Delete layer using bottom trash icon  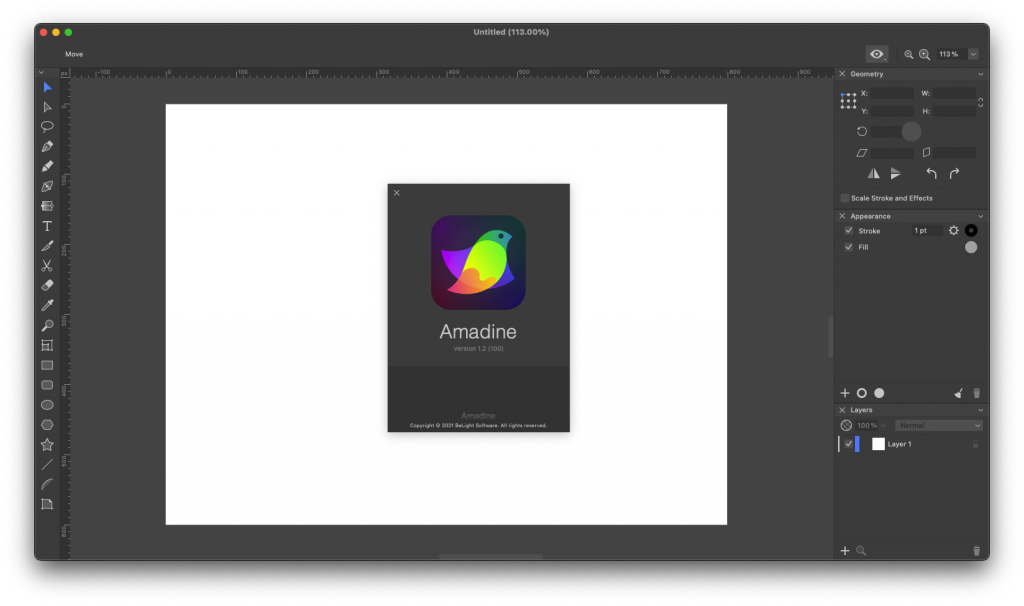[x=976, y=550]
